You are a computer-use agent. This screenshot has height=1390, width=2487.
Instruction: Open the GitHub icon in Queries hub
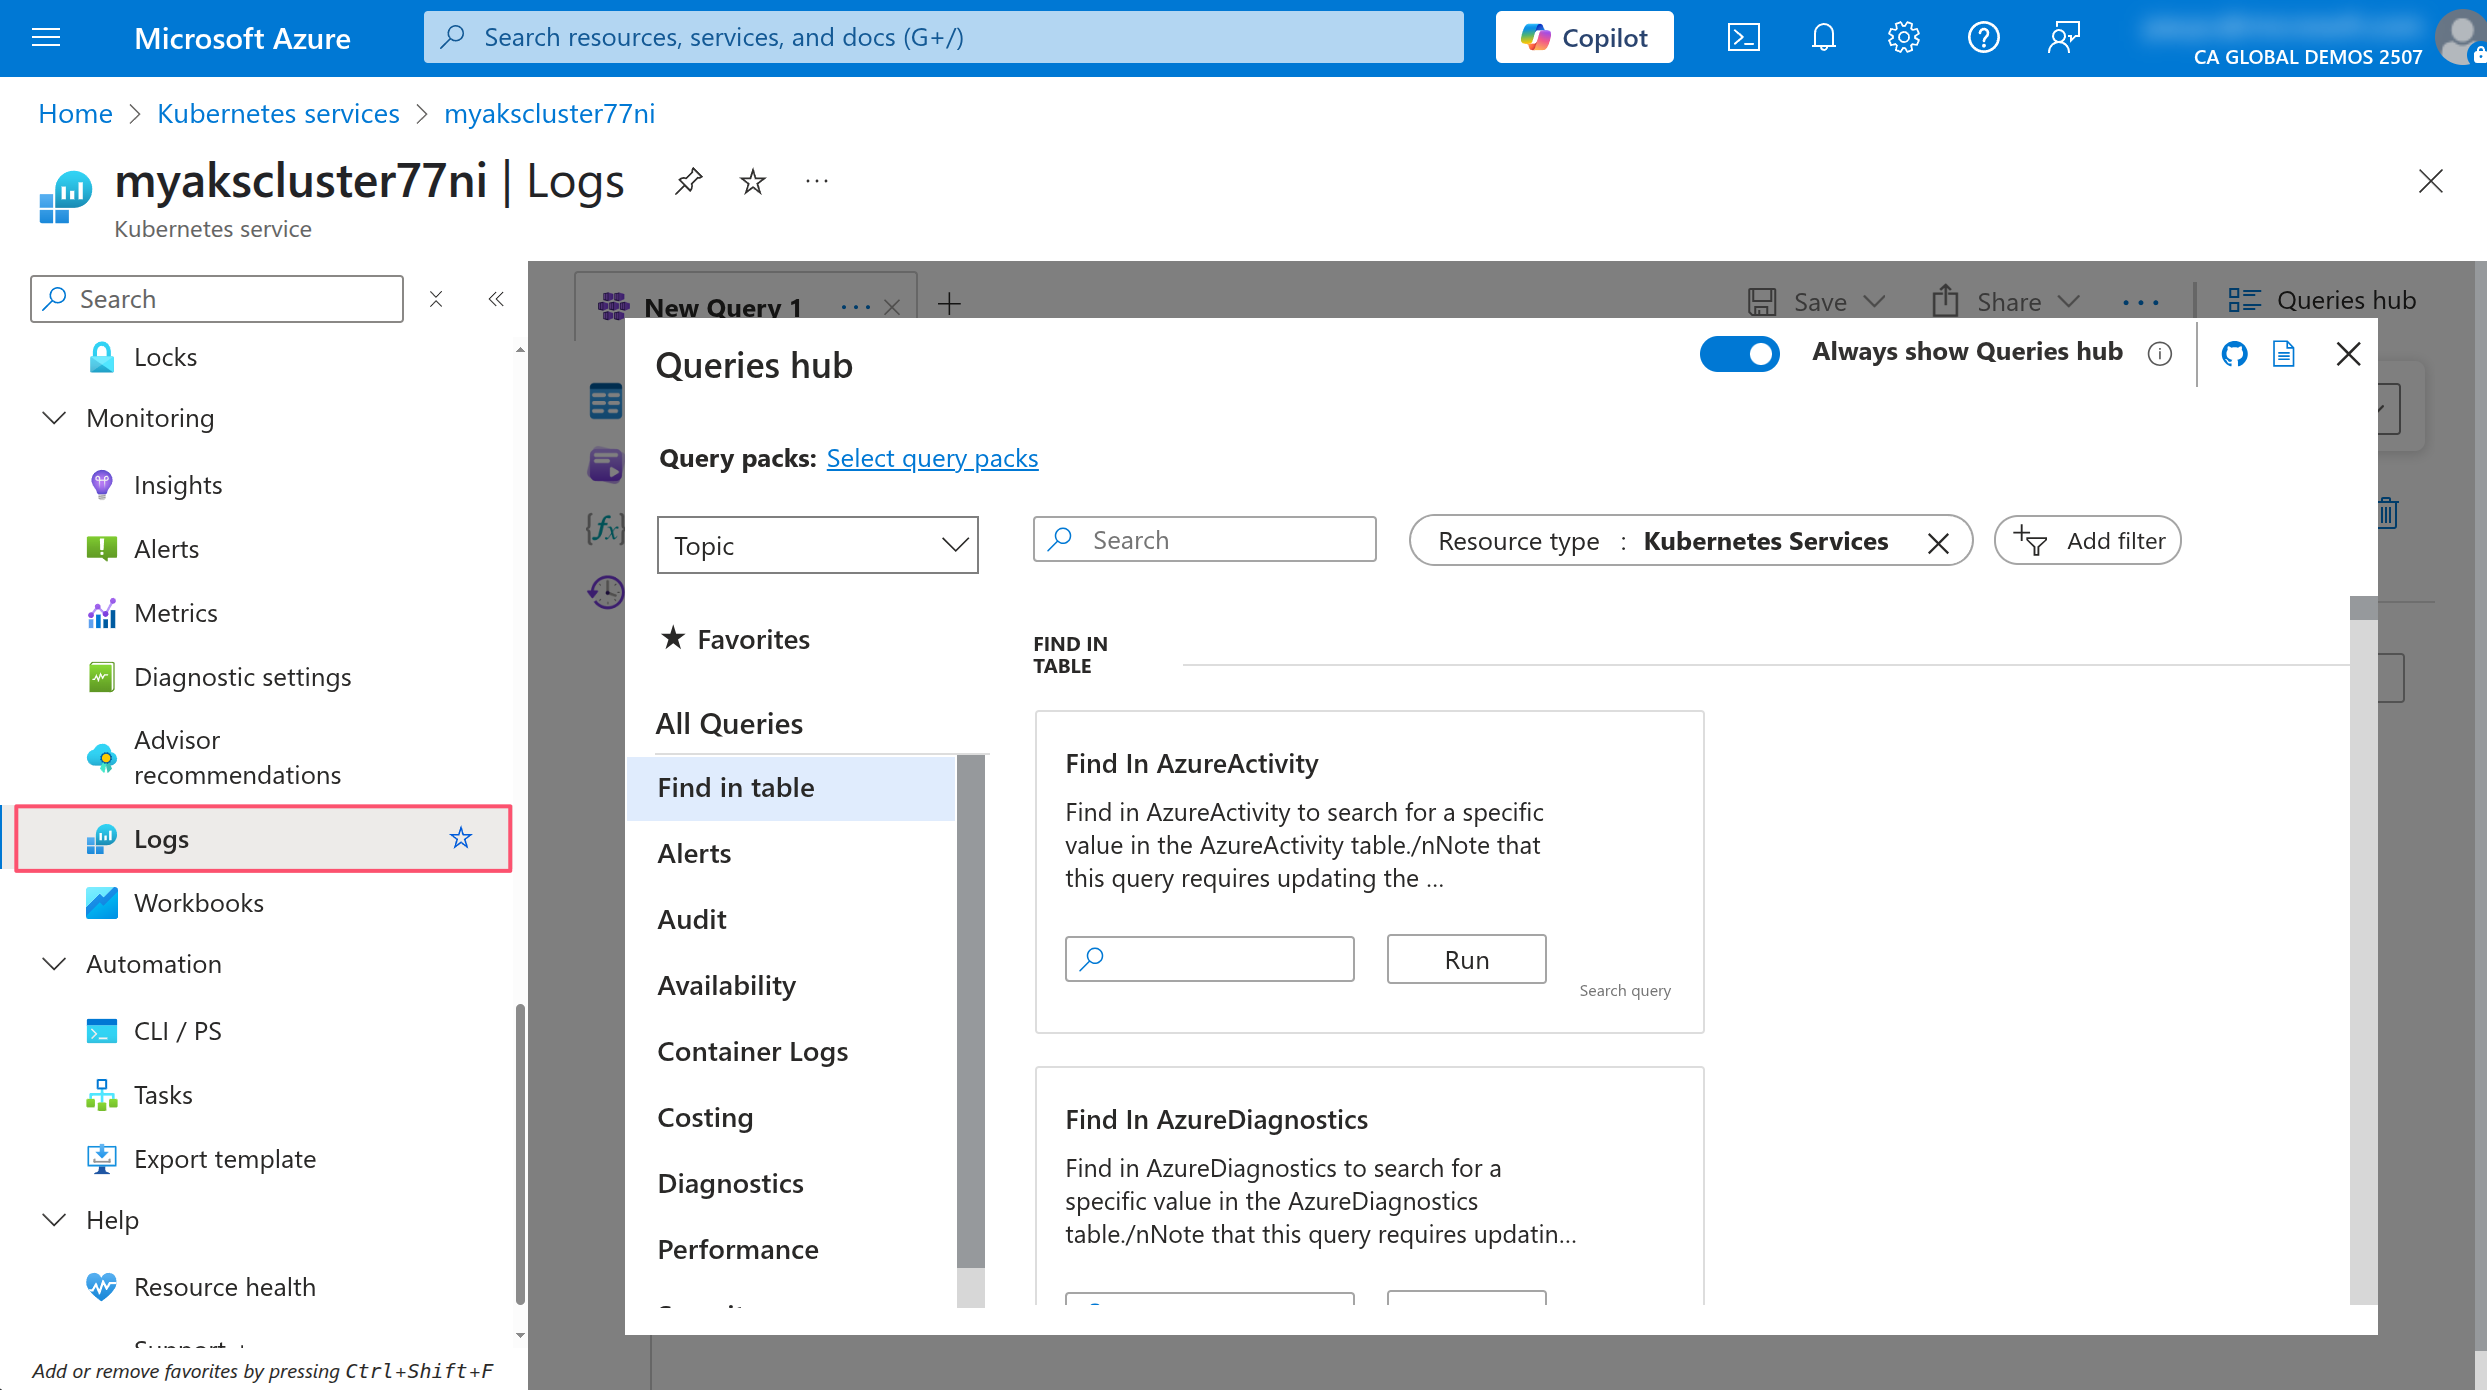point(2234,354)
